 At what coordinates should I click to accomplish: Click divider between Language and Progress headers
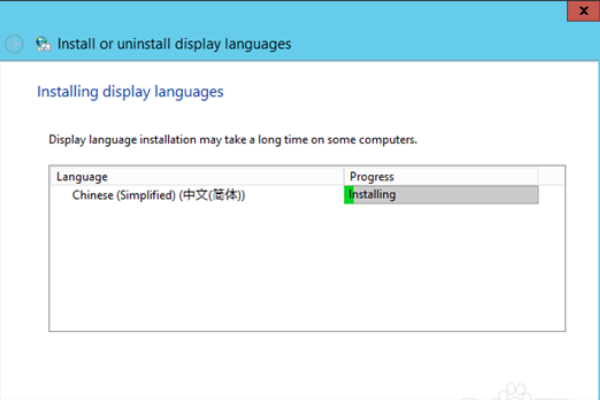pos(344,177)
